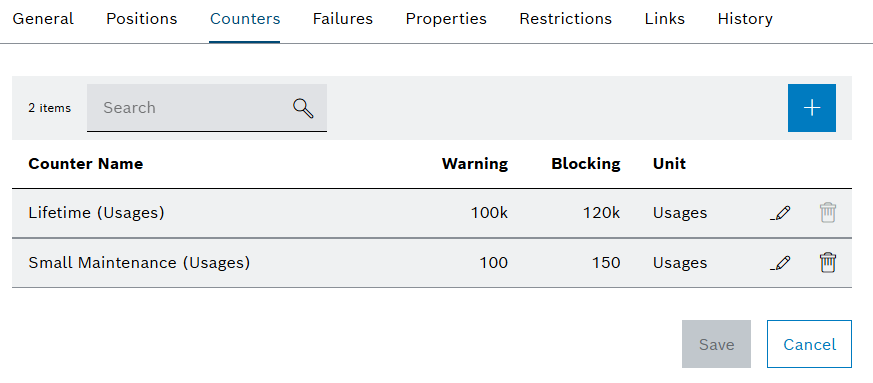The height and width of the screenshot is (383, 873).
Task: Open the Properties tab
Action: [x=446, y=19]
